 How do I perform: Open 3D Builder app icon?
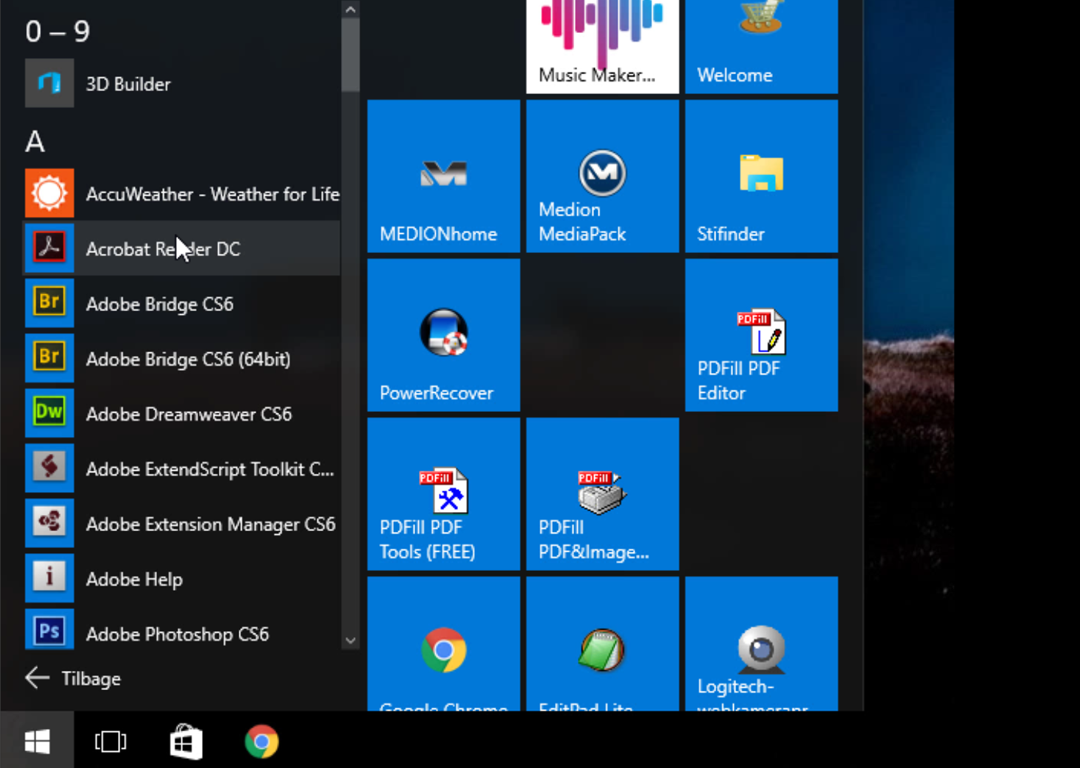(x=50, y=83)
